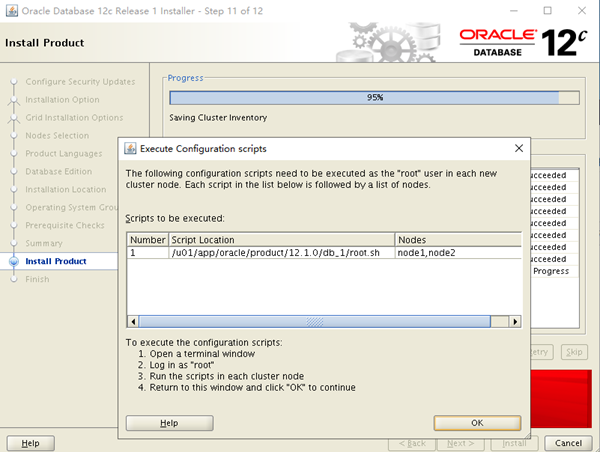
Task: Select Database Edition step
Action: (x=59, y=171)
